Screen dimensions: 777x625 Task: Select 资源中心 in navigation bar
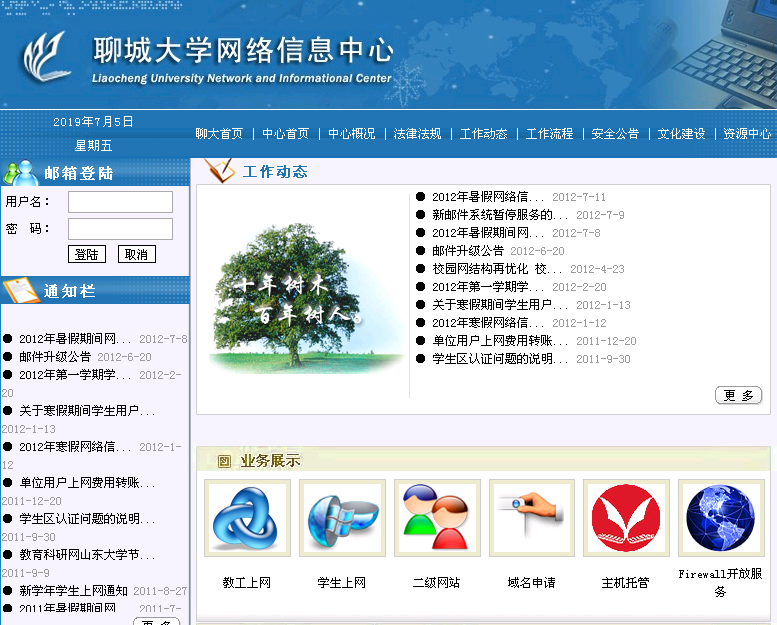pyautogui.click(x=747, y=134)
